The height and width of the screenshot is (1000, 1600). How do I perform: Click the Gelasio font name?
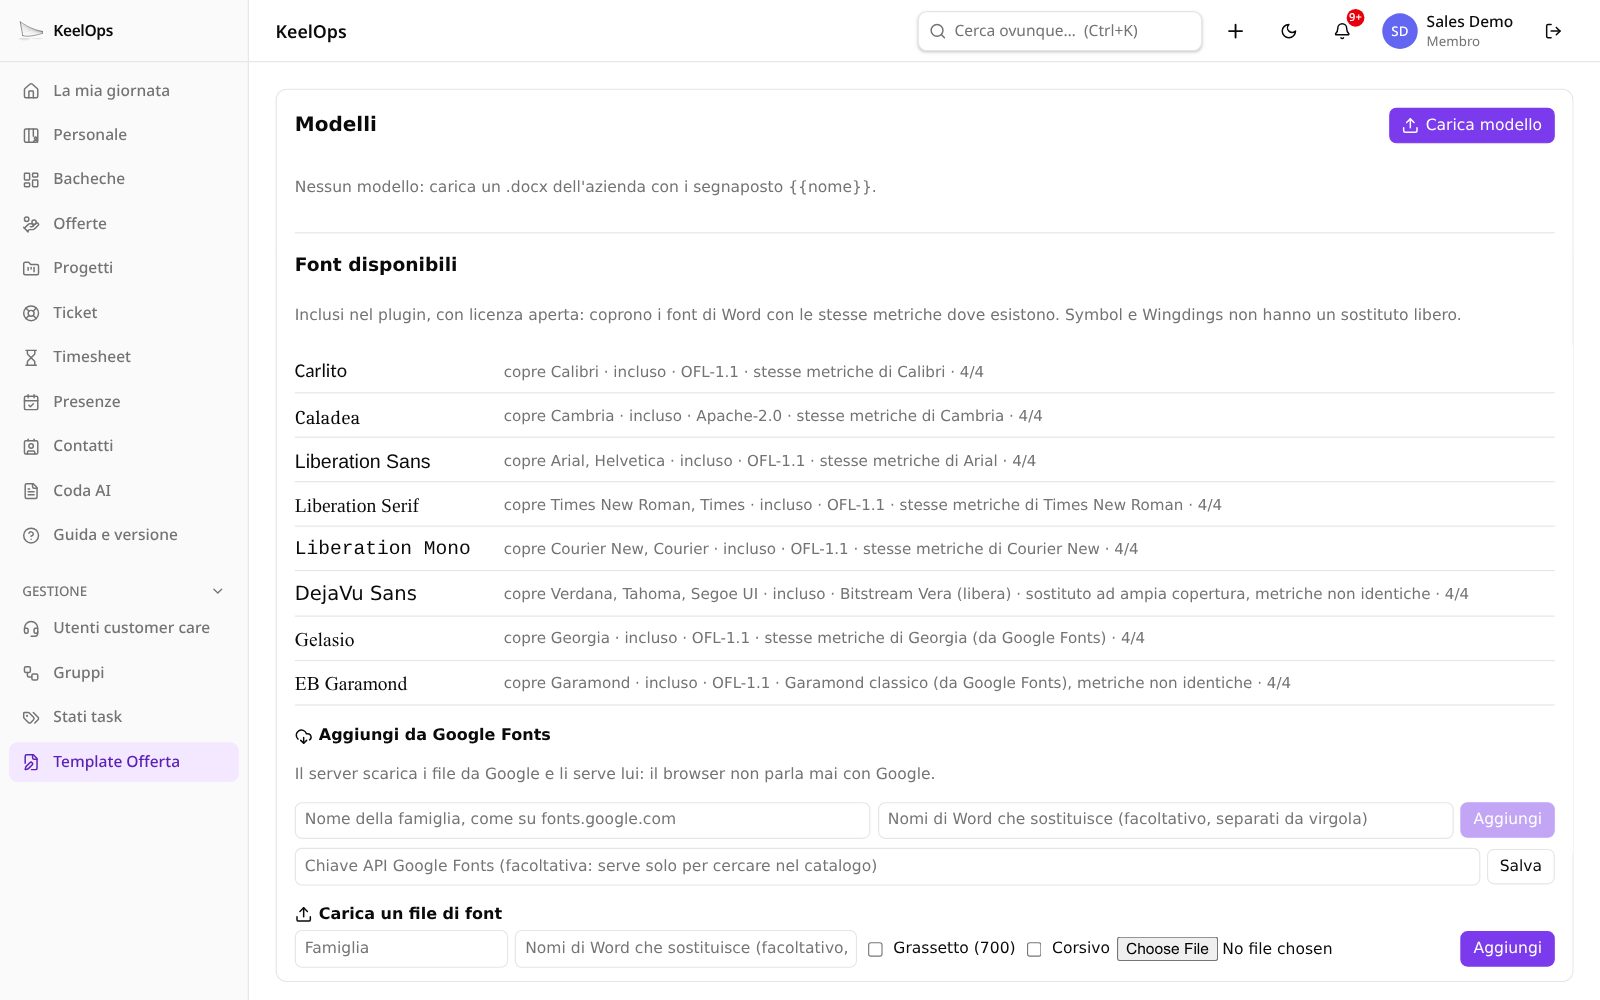(x=325, y=640)
